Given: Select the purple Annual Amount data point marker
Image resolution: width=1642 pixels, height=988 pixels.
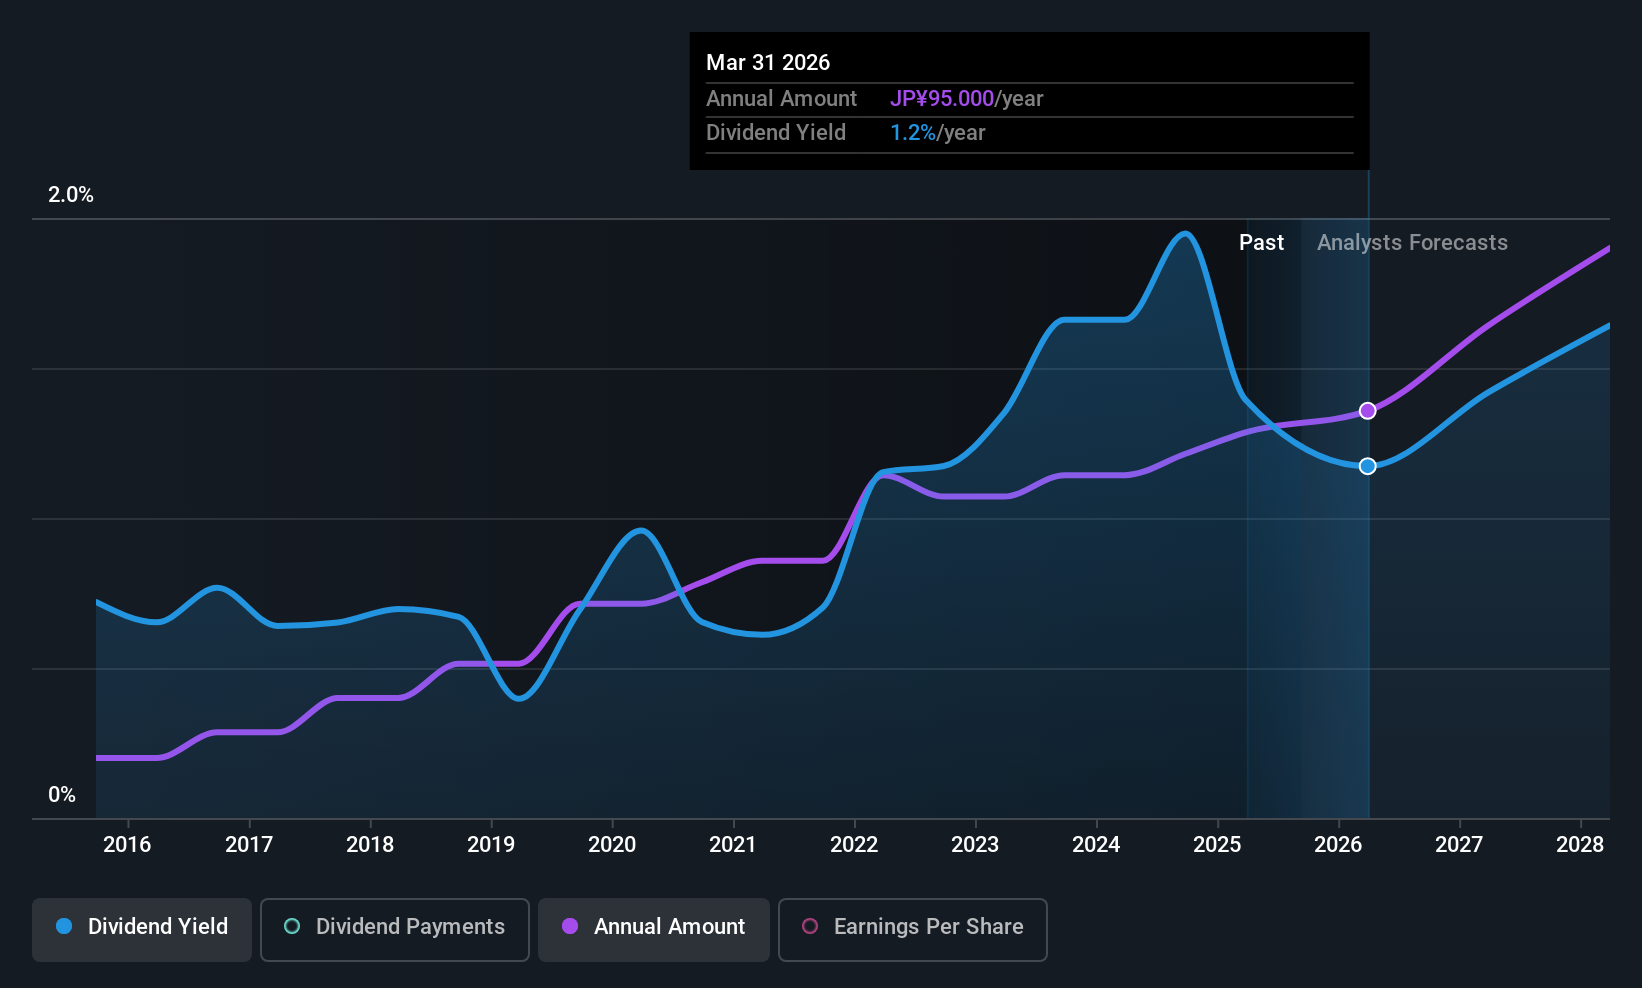Looking at the screenshot, I should pyautogui.click(x=1368, y=411).
